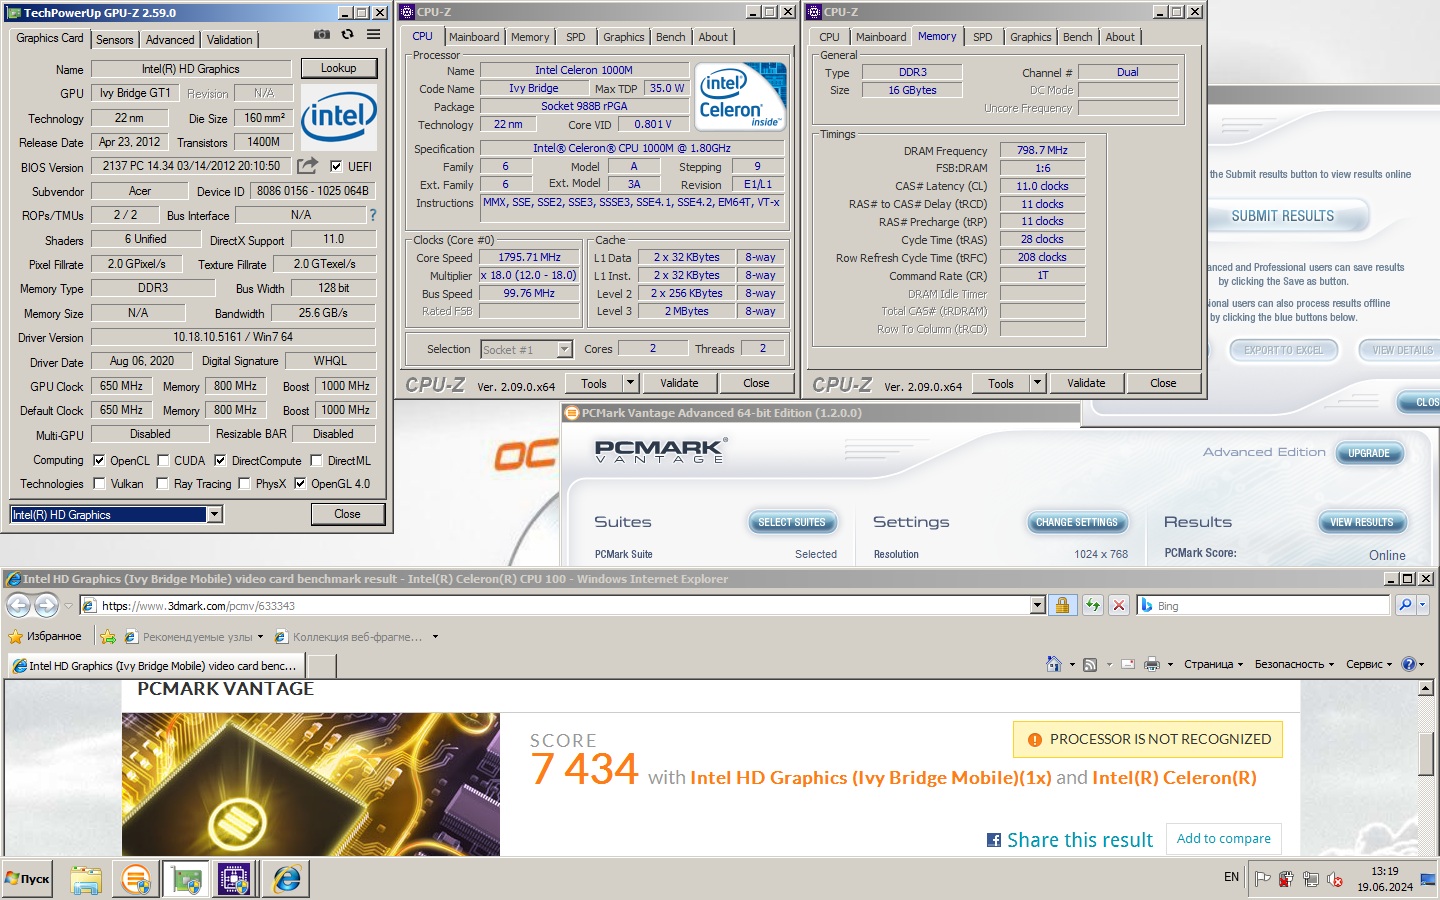The image size is (1440, 900).
Task: Click GPU-Z refresh icon
Action: pyautogui.click(x=347, y=34)
